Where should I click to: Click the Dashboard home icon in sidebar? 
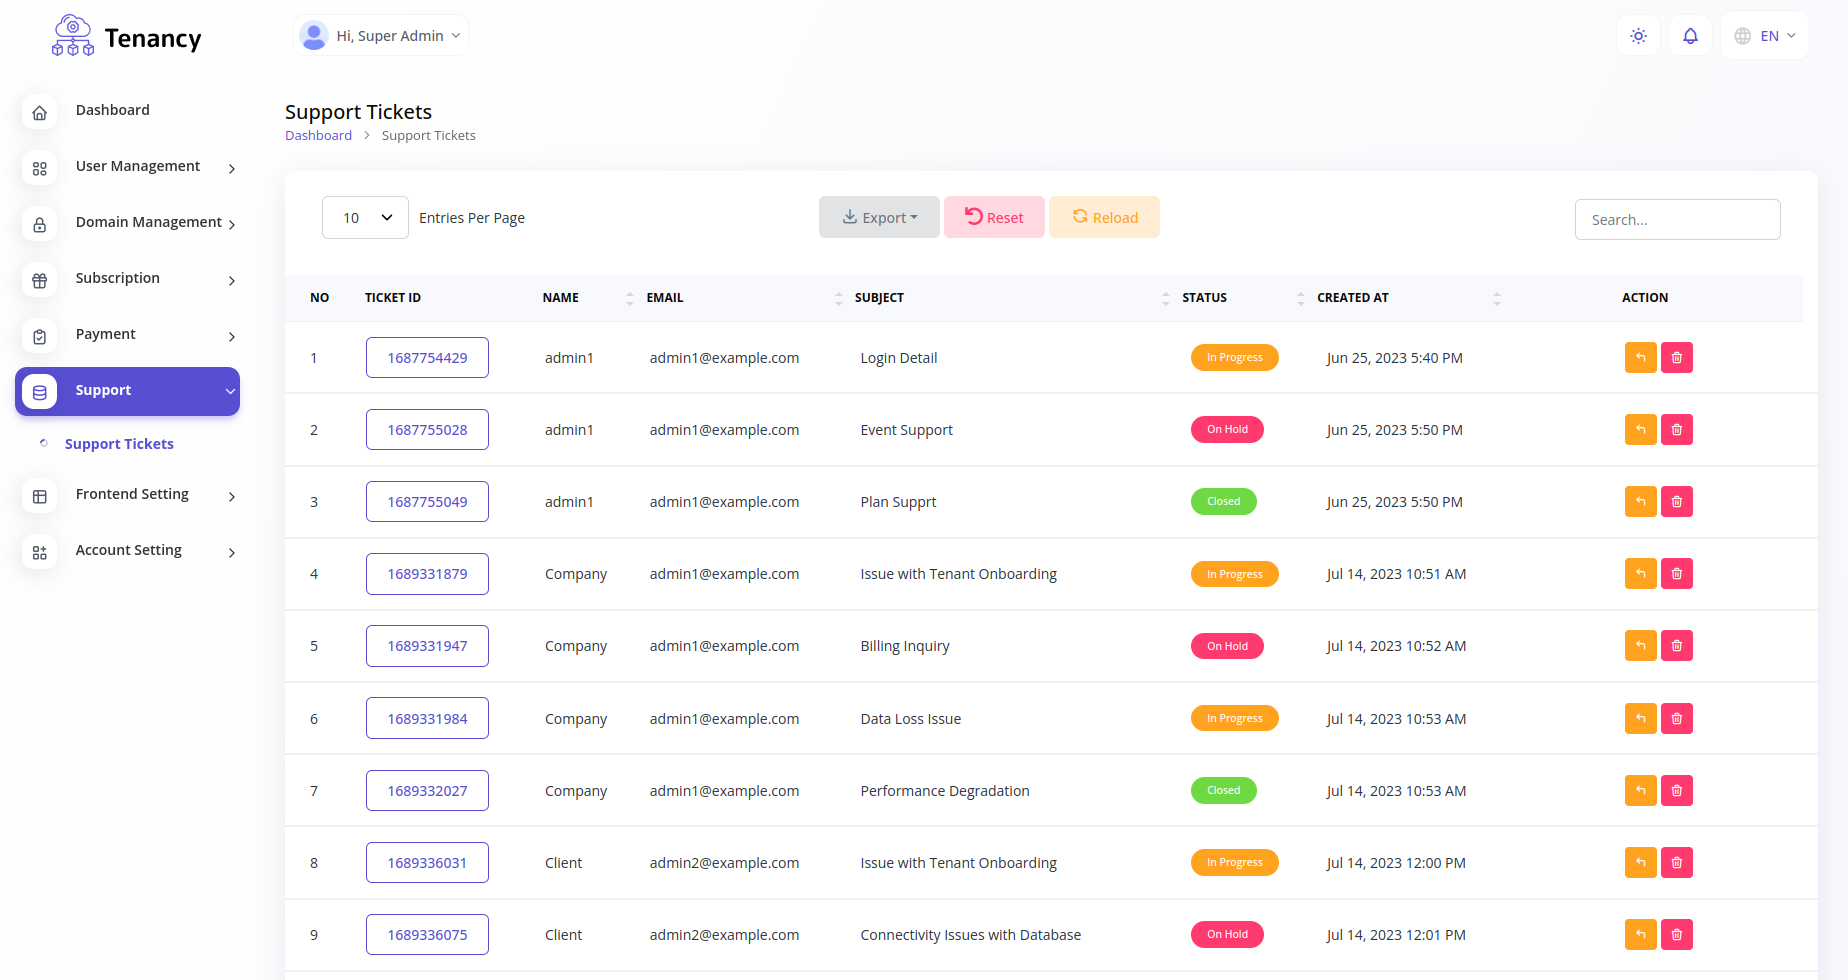pos(40,113)
